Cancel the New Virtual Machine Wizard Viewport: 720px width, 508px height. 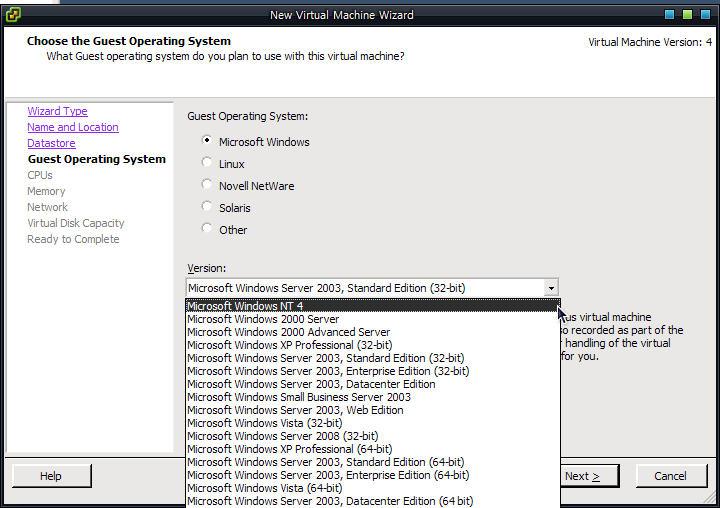point(671,476)
